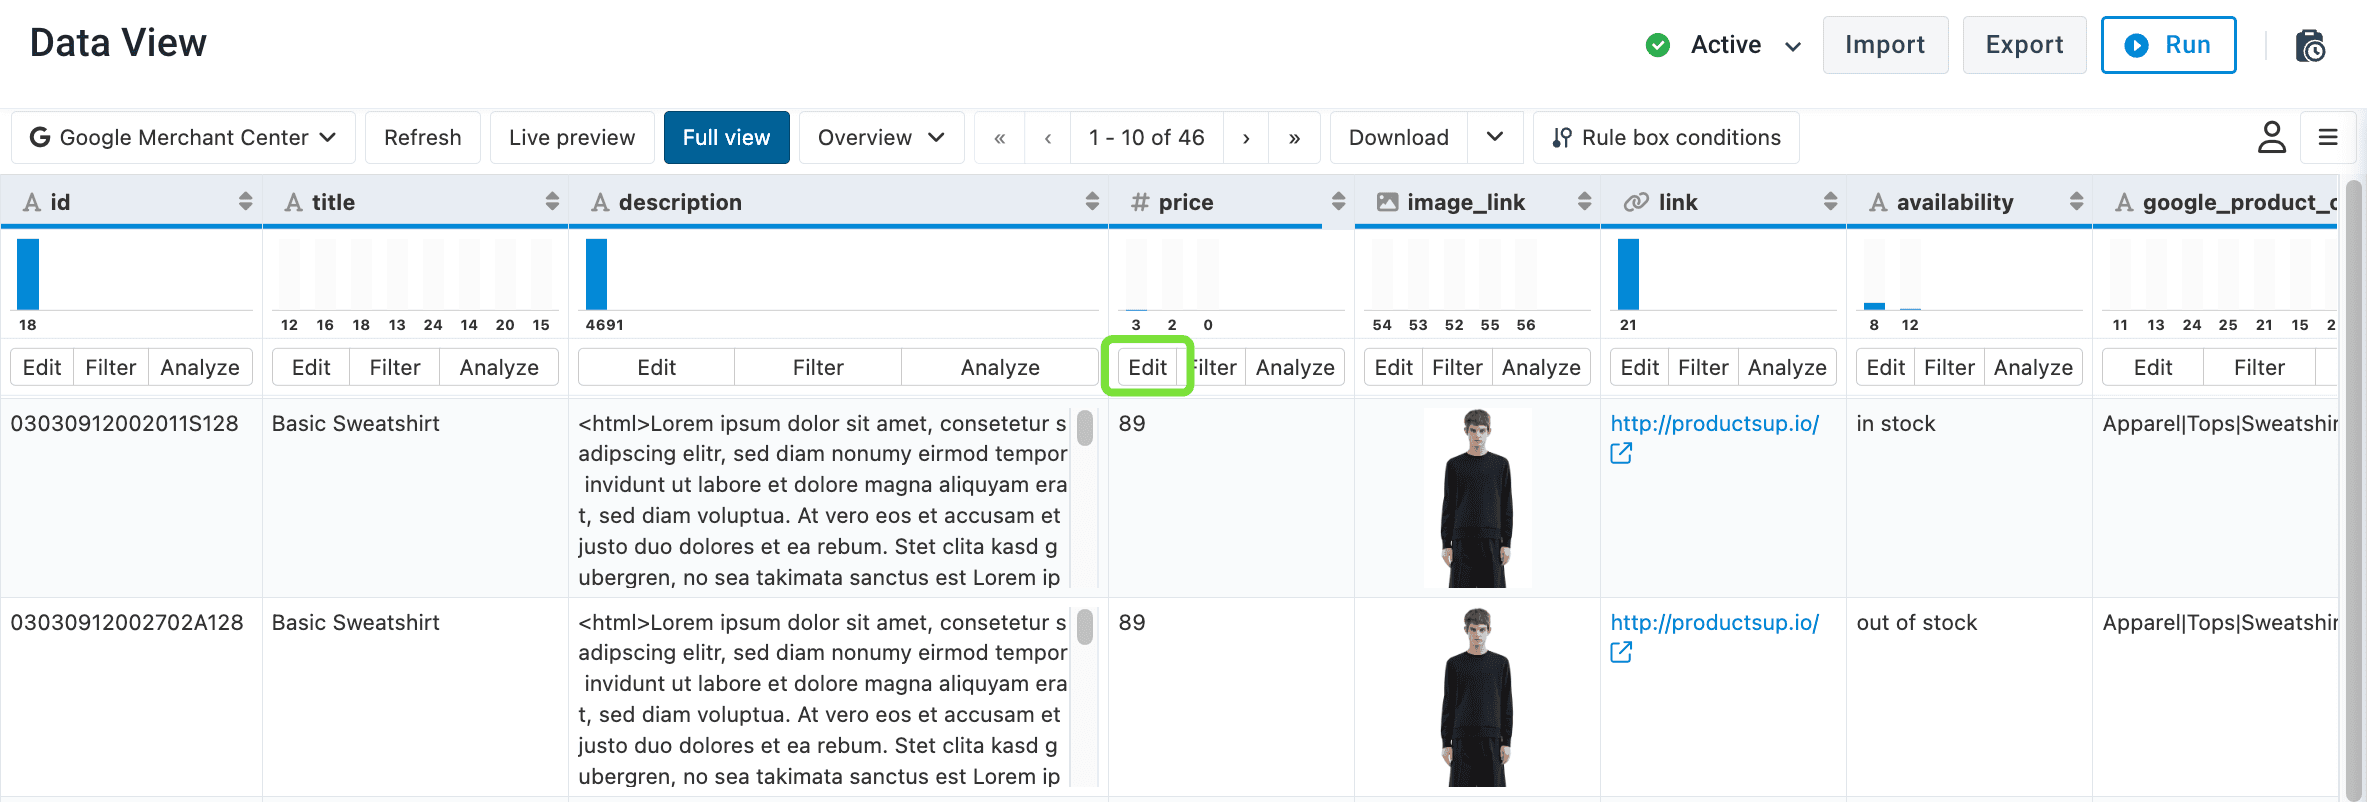This screenshot has height=802, width=2367.
Task: Select the '1 - 10 of 46' page indicator
Action: pos(1147,138)
